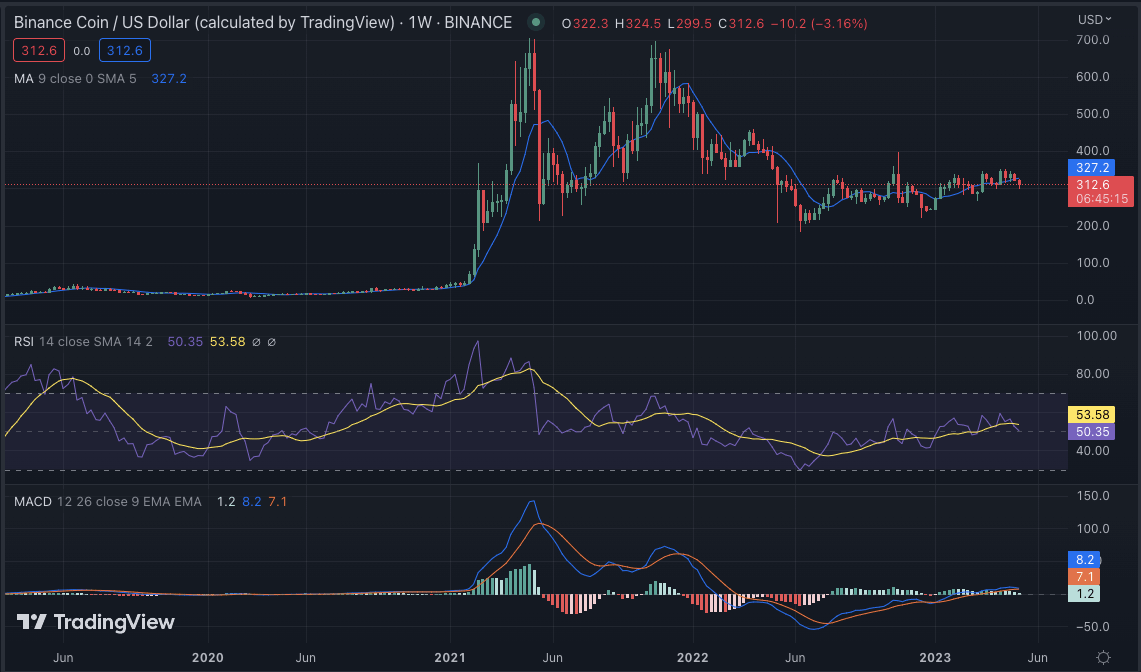Click the 80.00 RSI axis label
This screenshot has width=1141, height=672.
(1093, 373)
